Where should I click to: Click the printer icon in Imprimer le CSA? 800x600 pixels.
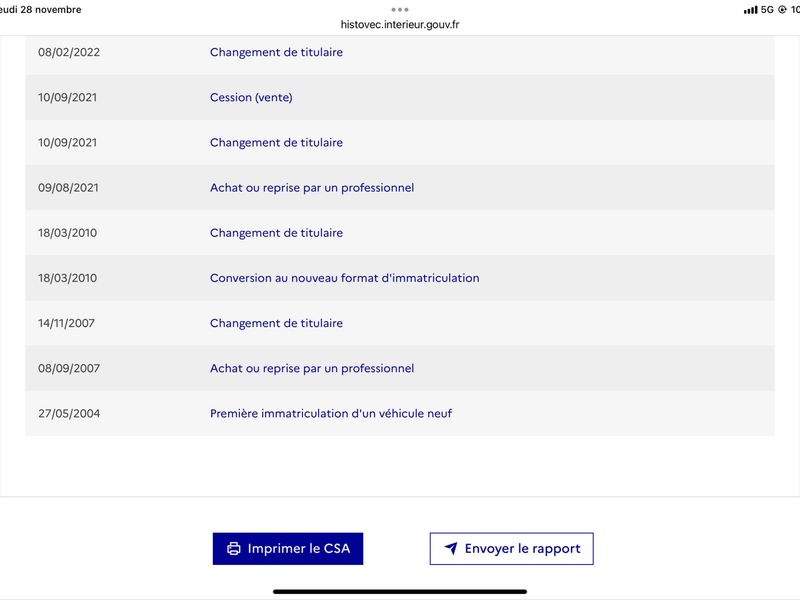tap(234, 548)
